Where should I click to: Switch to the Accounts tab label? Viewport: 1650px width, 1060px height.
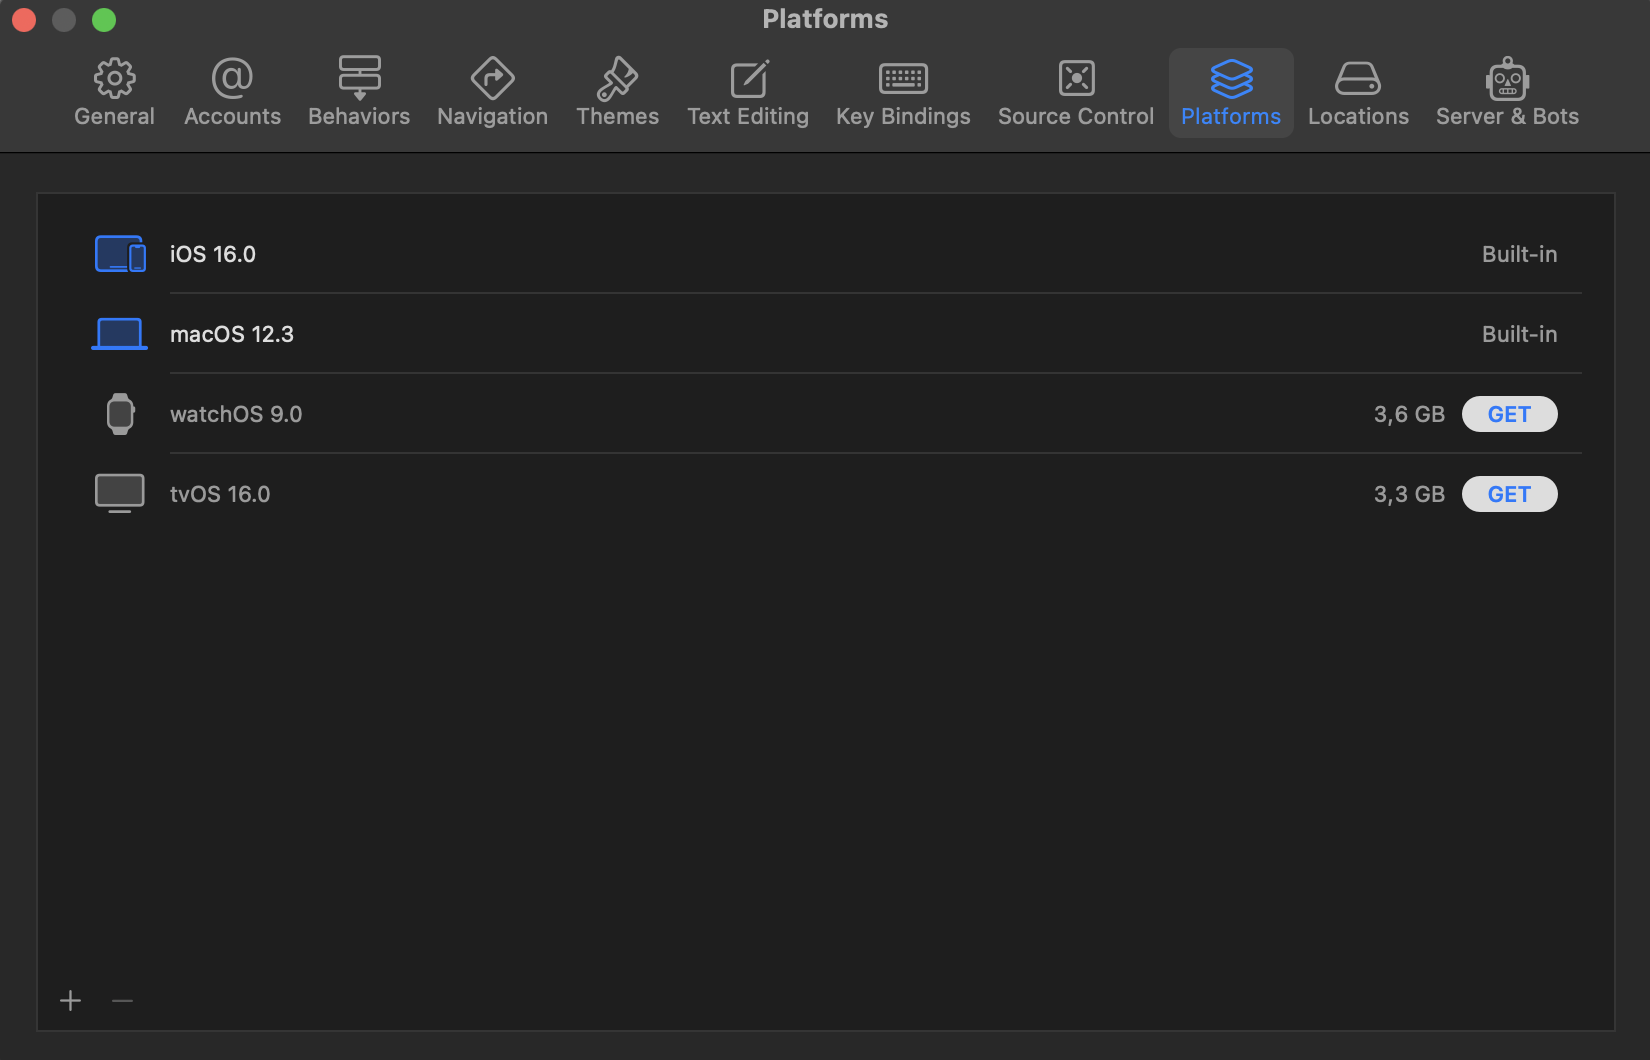232,116
